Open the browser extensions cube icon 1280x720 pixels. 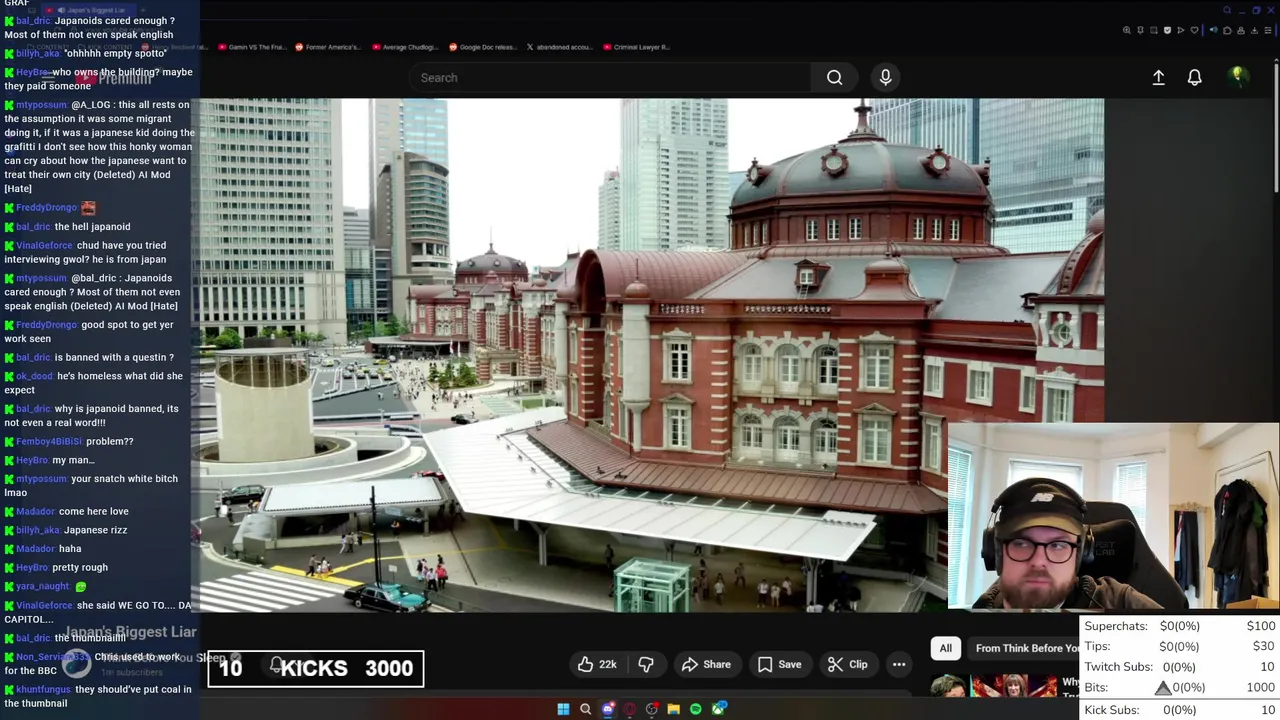(x=1227, y=30)
